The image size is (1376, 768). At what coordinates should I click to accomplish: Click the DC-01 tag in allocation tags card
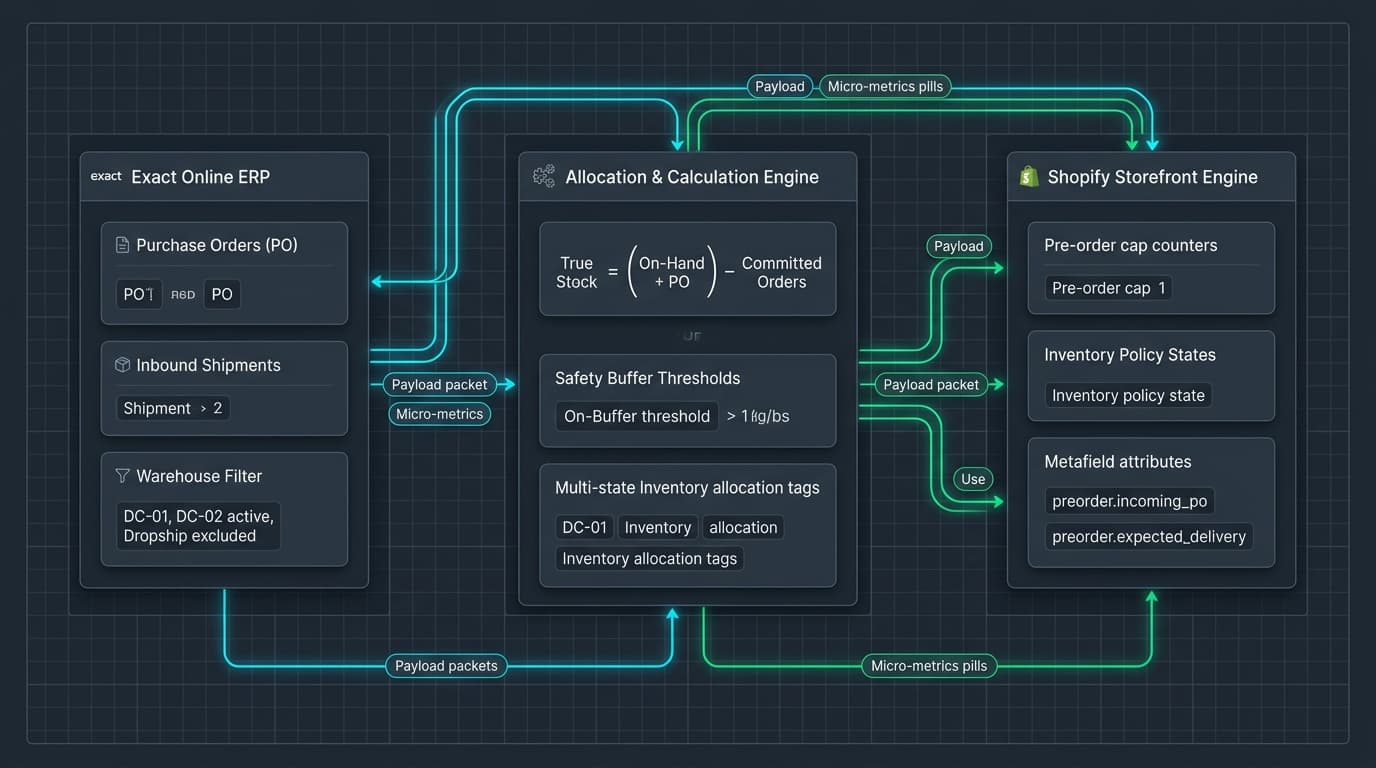click(x=585, y=527)
